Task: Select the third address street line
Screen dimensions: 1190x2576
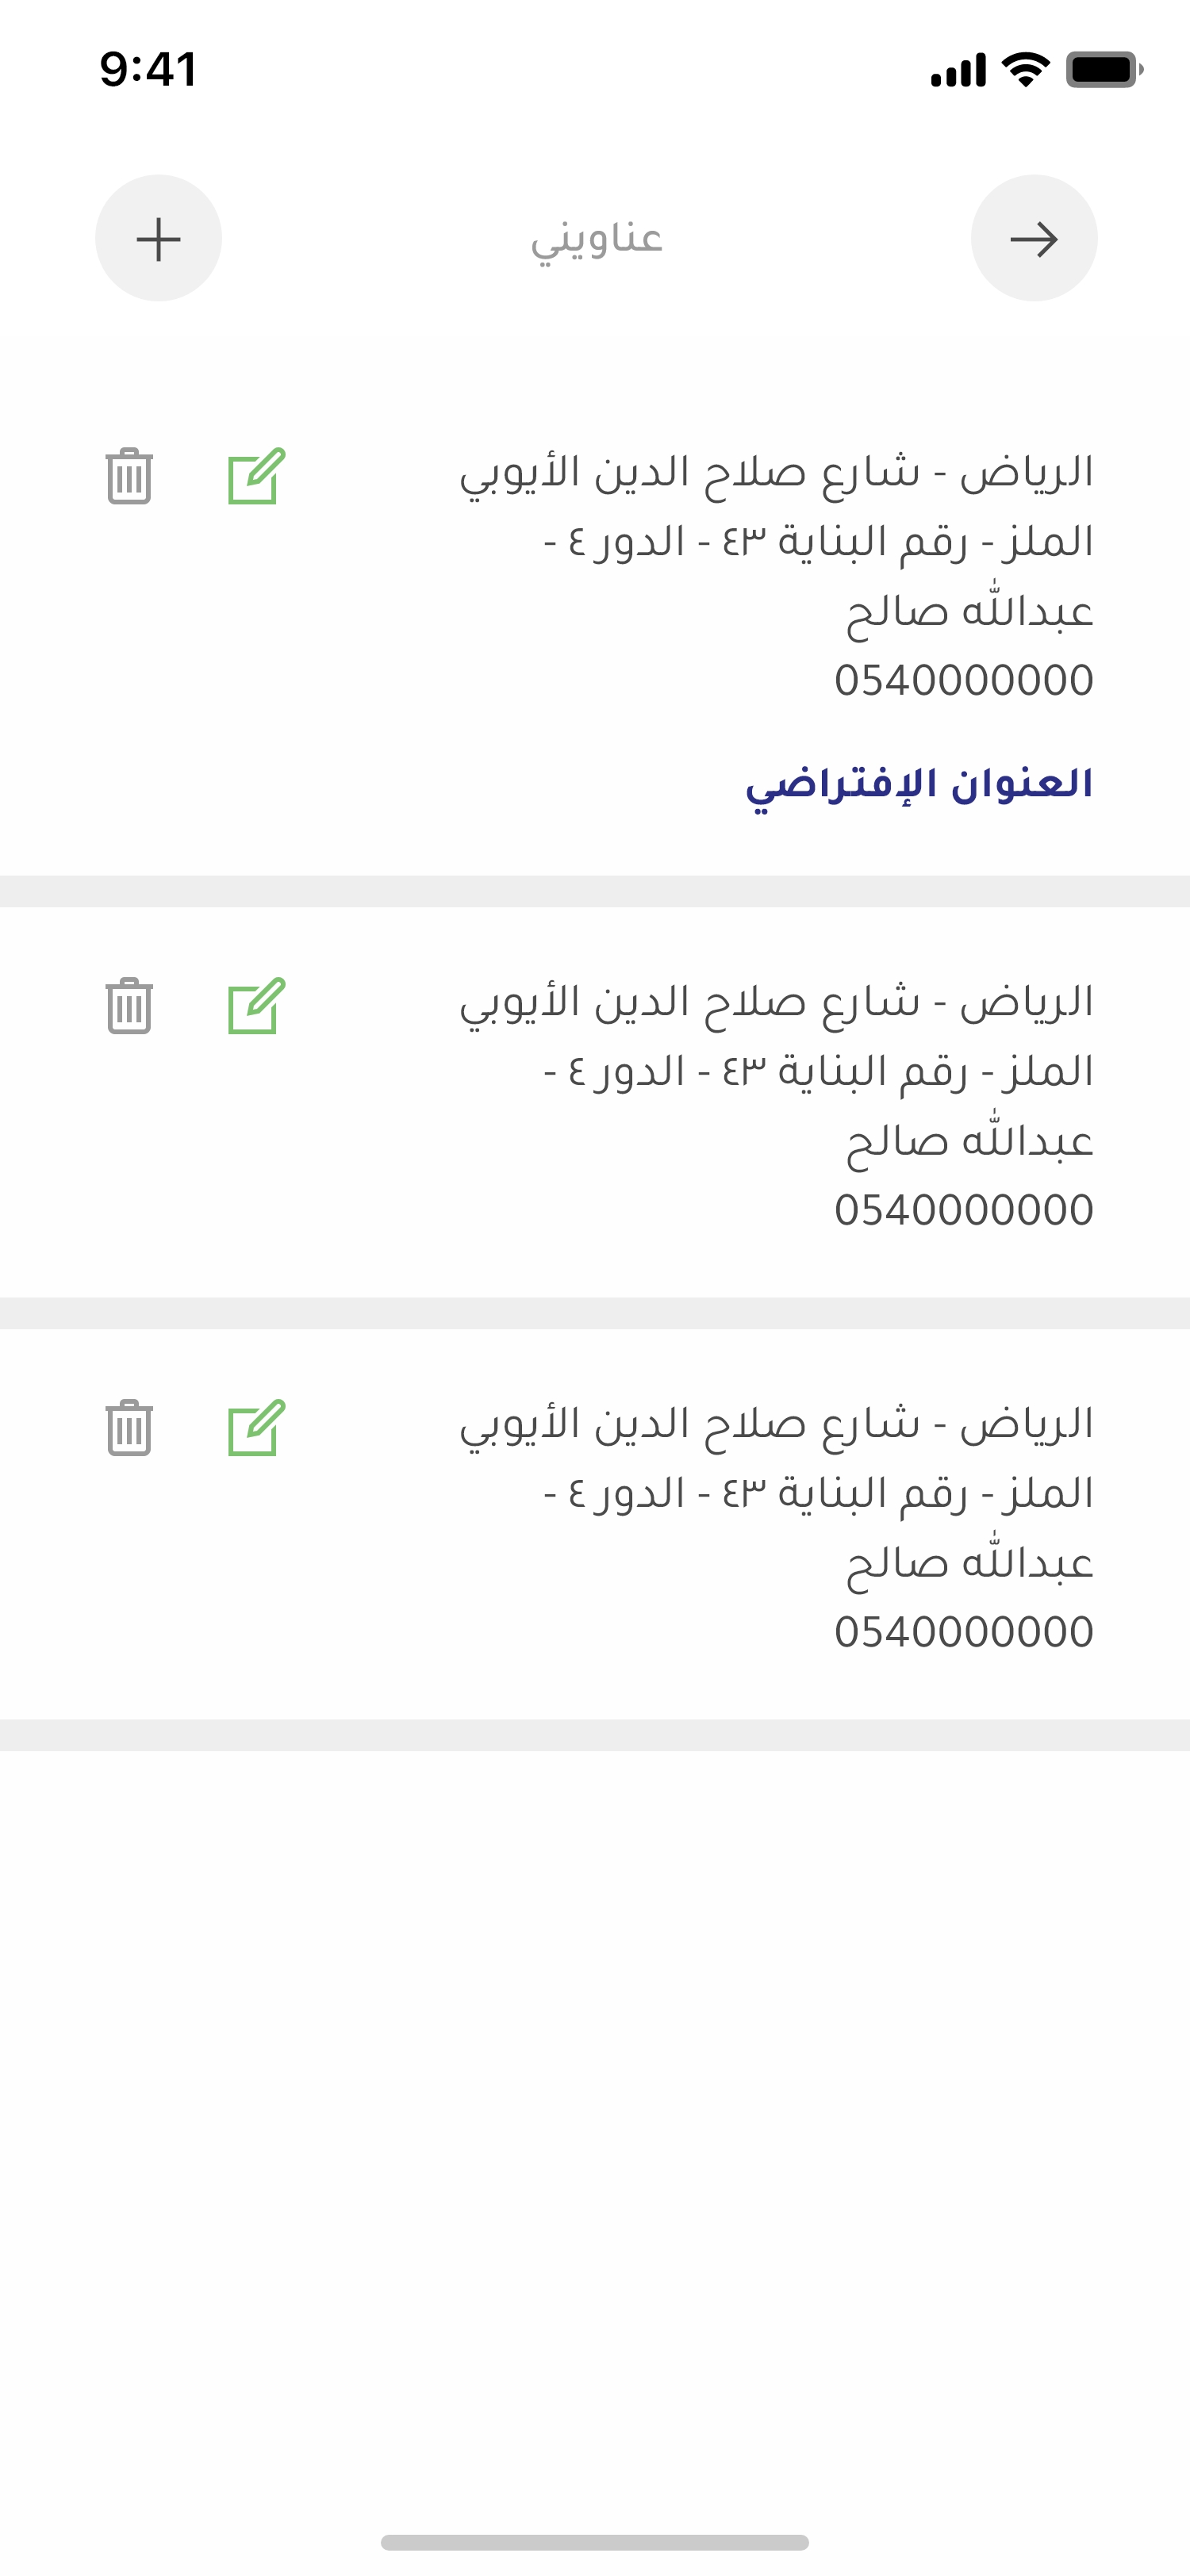Action: tap(776, 1424)
